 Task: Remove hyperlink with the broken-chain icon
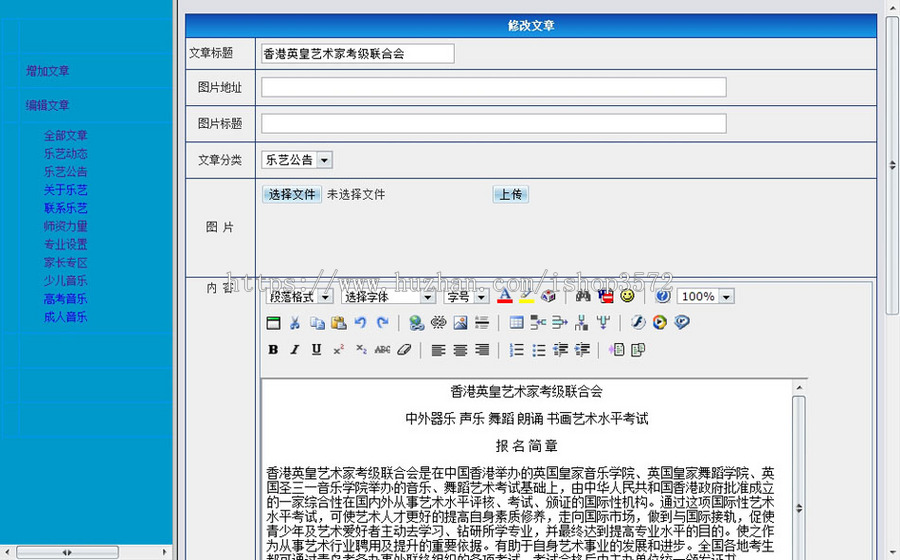pyautogui.click(x=439, y=323)
